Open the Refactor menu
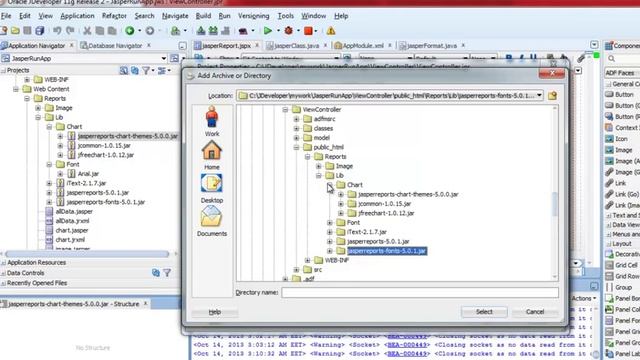This screenshot has height=360, width=640. [114, 16]
